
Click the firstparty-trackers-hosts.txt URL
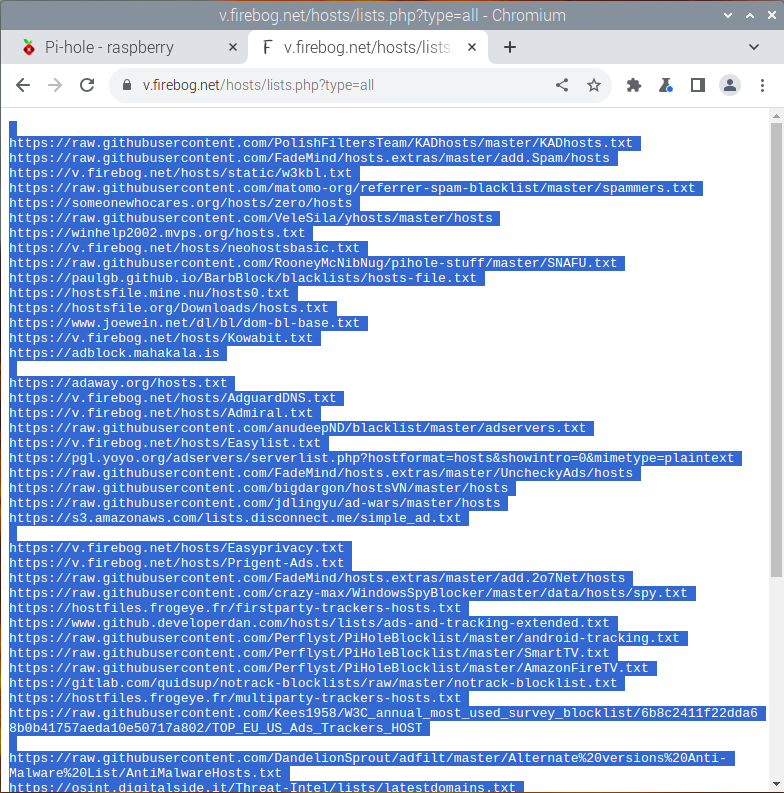point(235,608)
